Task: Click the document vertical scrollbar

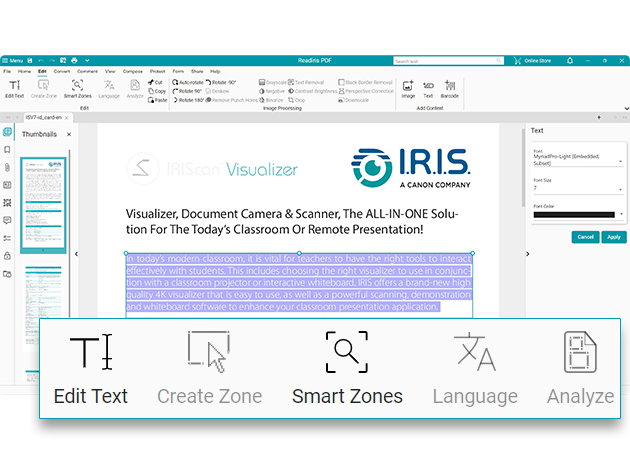Action: pyautogui.click(x=523, y=167)
